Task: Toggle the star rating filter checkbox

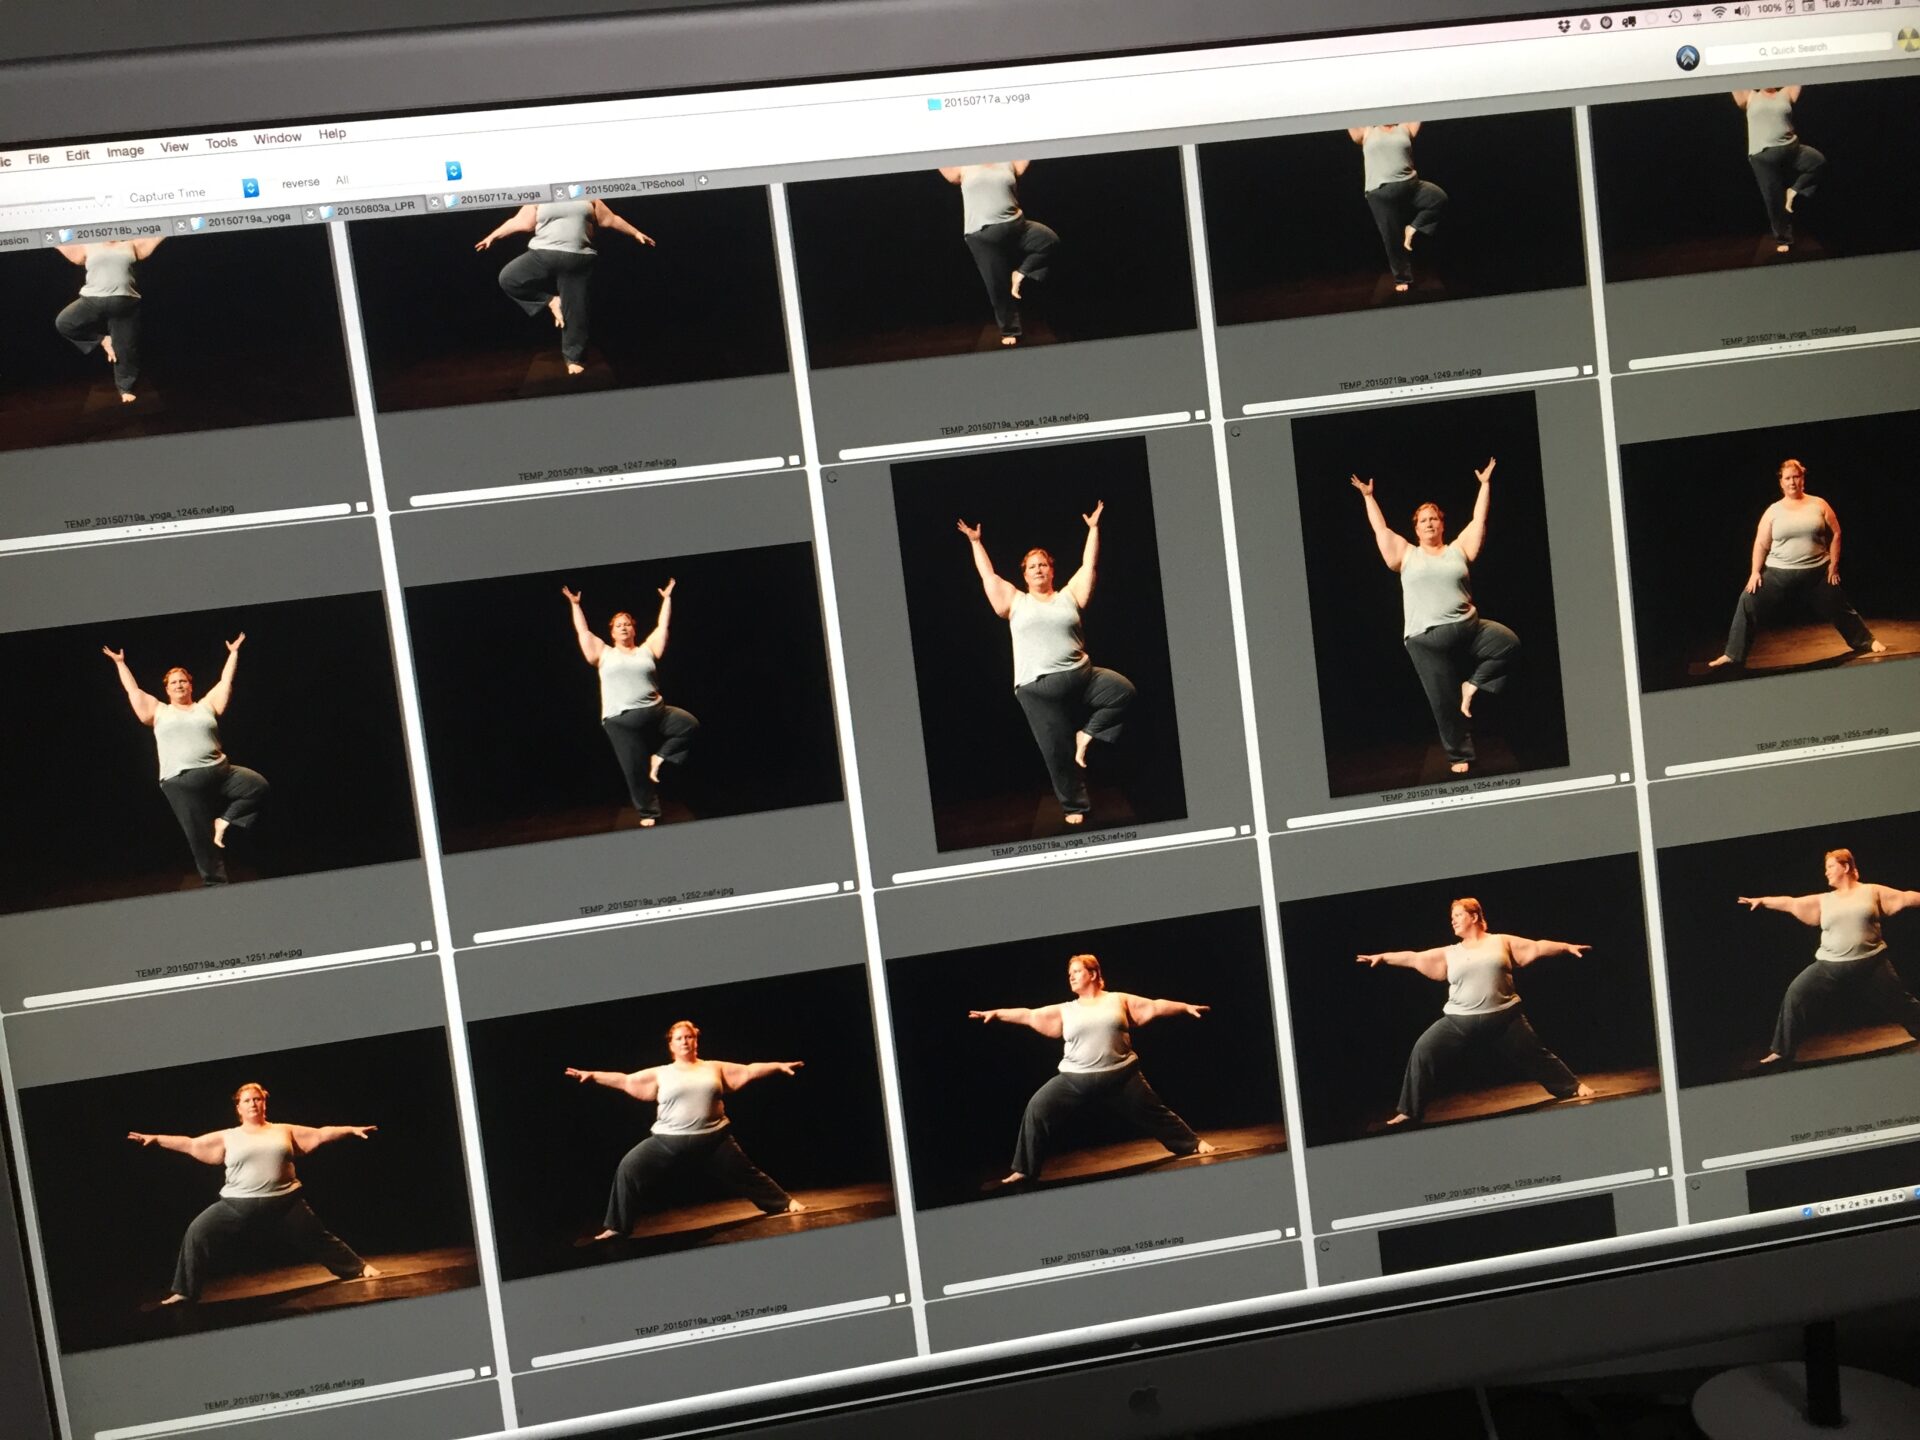Action: (x=1806, y=1212)
